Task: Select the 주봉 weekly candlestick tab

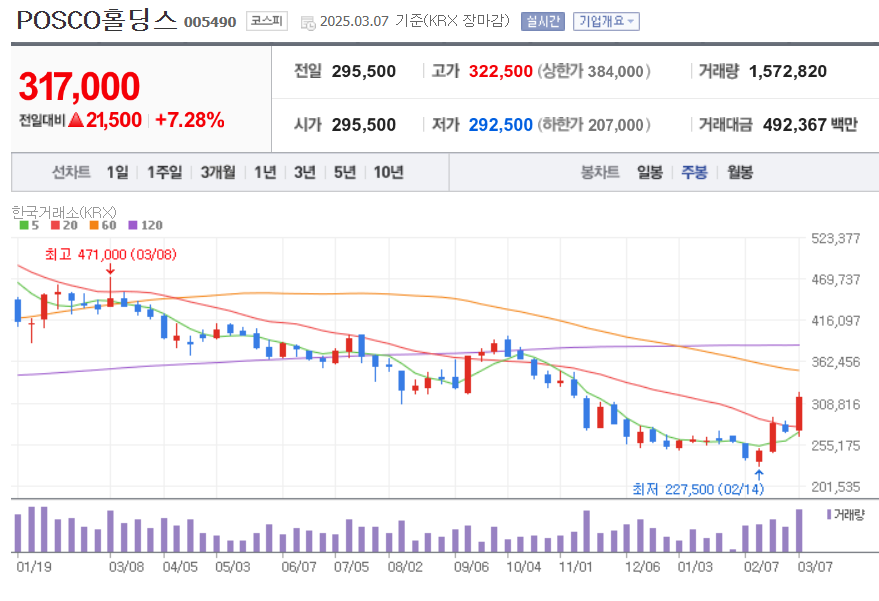Action: pos(694,172)
